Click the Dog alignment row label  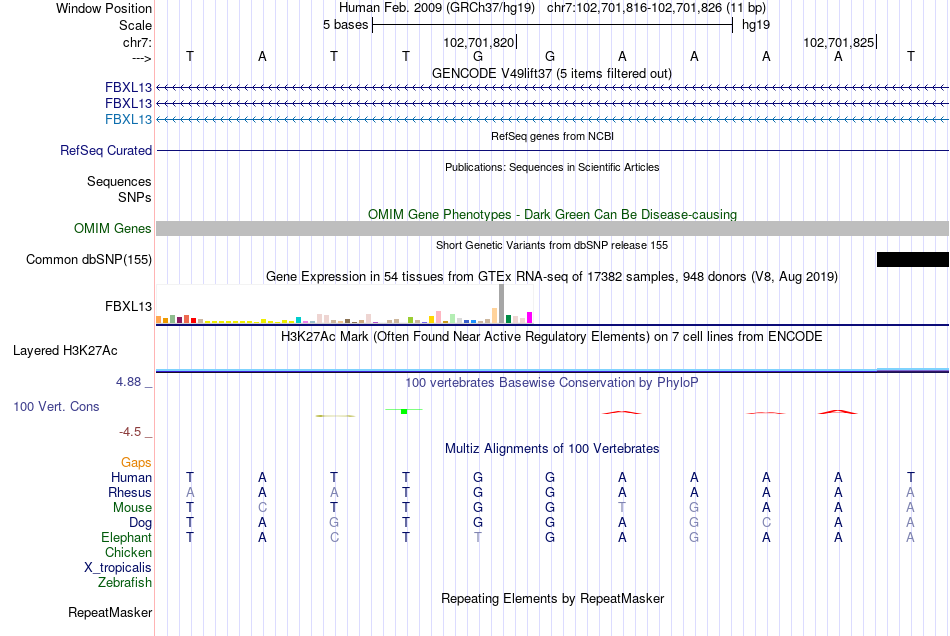(140, 523)
